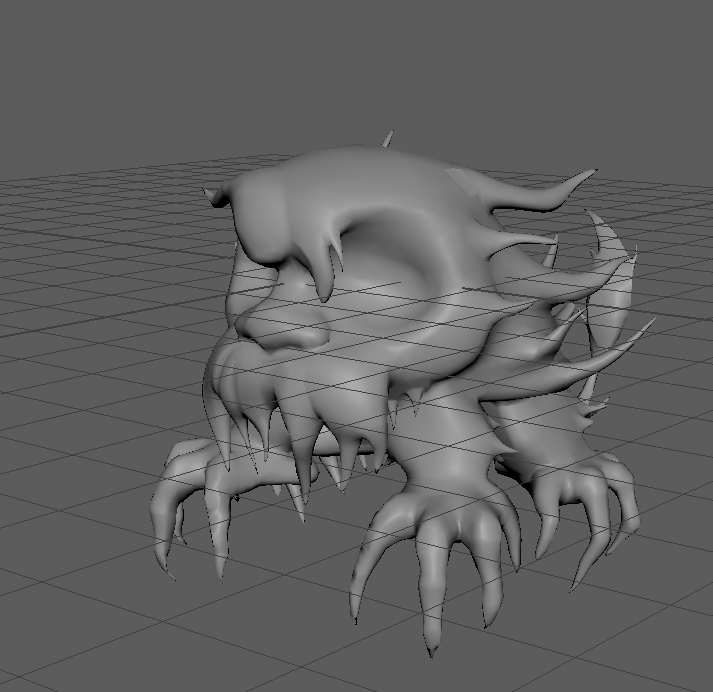Click the tiny spike on the head's left side
This screenshot has width=713, height=692.
click(x=212, y=195)
